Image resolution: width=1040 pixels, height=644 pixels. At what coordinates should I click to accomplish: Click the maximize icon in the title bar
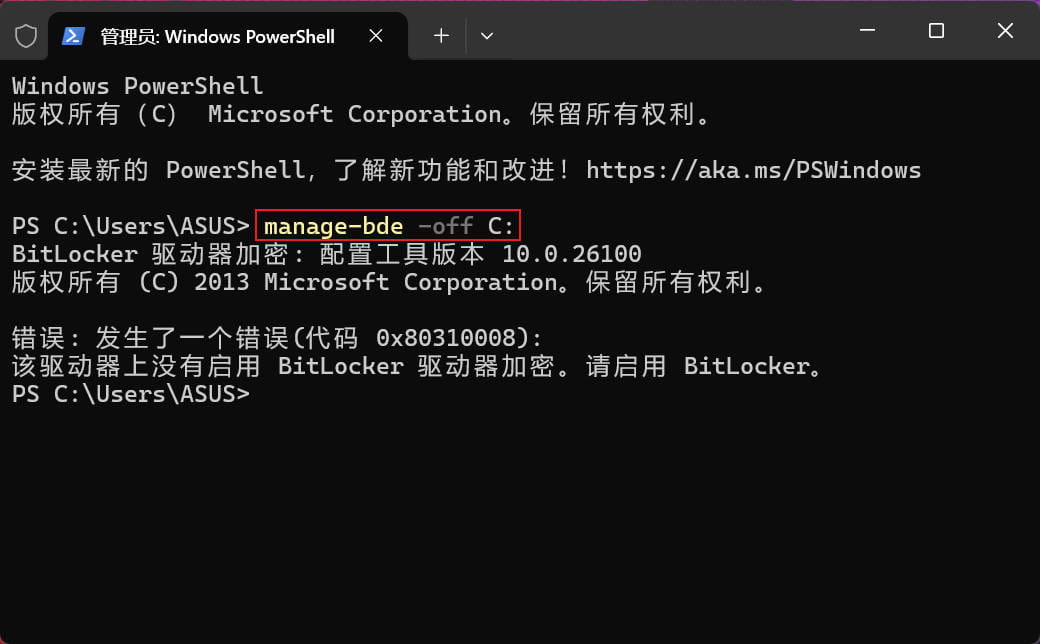coord(936,31)
